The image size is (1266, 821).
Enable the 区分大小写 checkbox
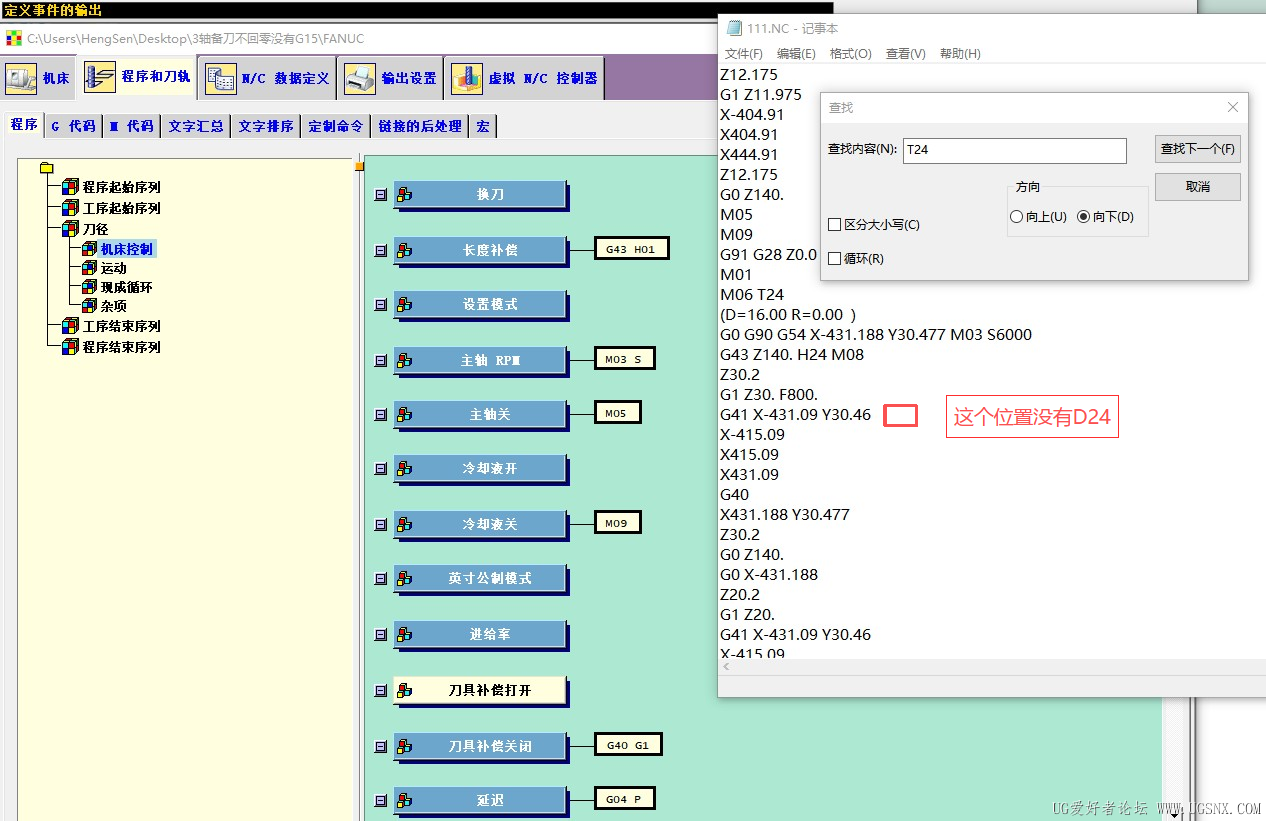tap(835, 225)
